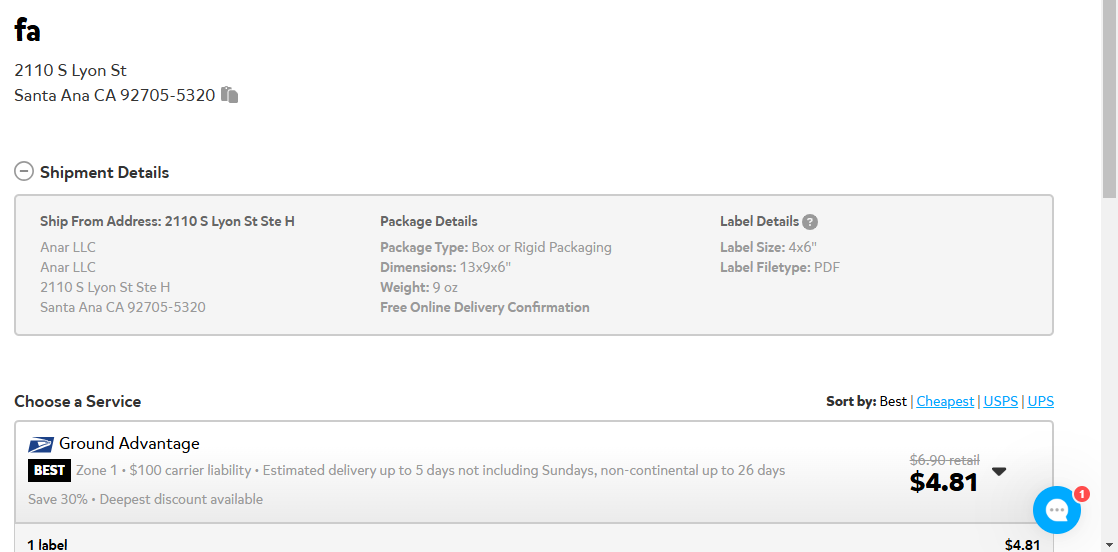Image resolution: width=1118 pixels, height=552 pixels.
Task: Sort services by Cheapest
Action: point(945,402)
